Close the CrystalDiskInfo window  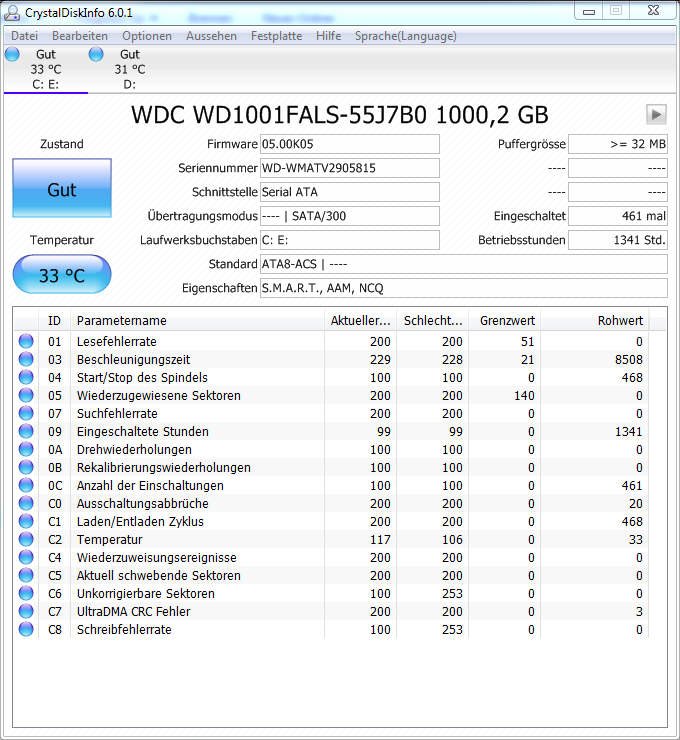pos(654,10)
